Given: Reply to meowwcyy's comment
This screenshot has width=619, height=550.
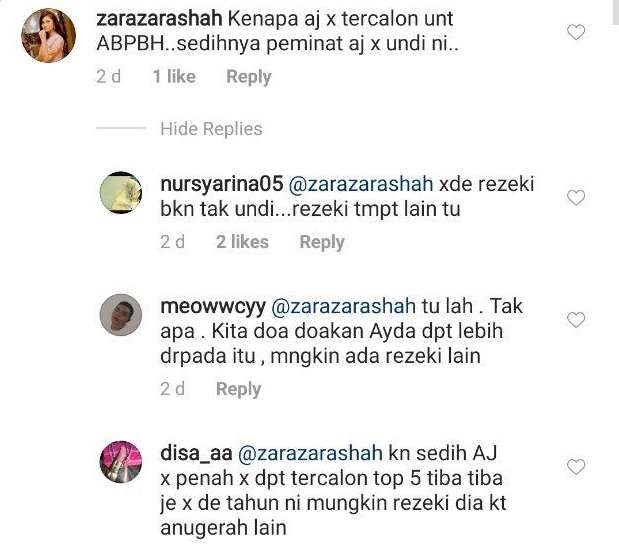Looking at the screenshot, I should coord(238,389).
